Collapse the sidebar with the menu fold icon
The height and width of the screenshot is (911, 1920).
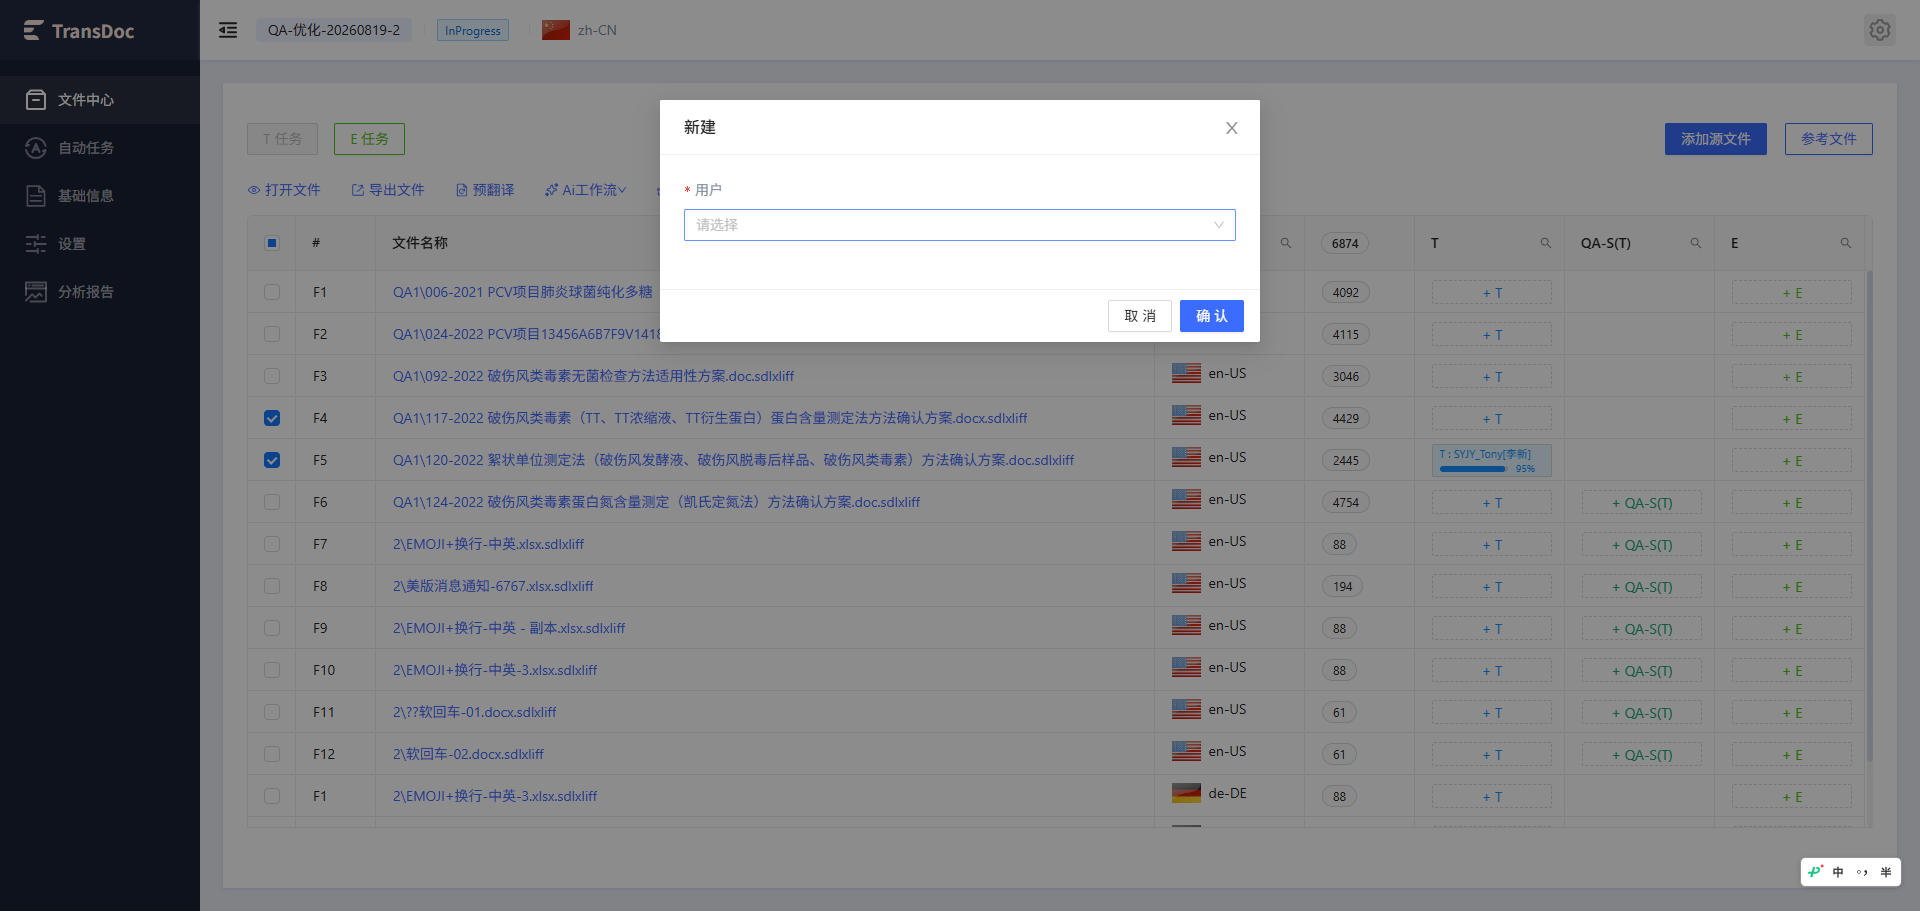(x=228, y=30)
